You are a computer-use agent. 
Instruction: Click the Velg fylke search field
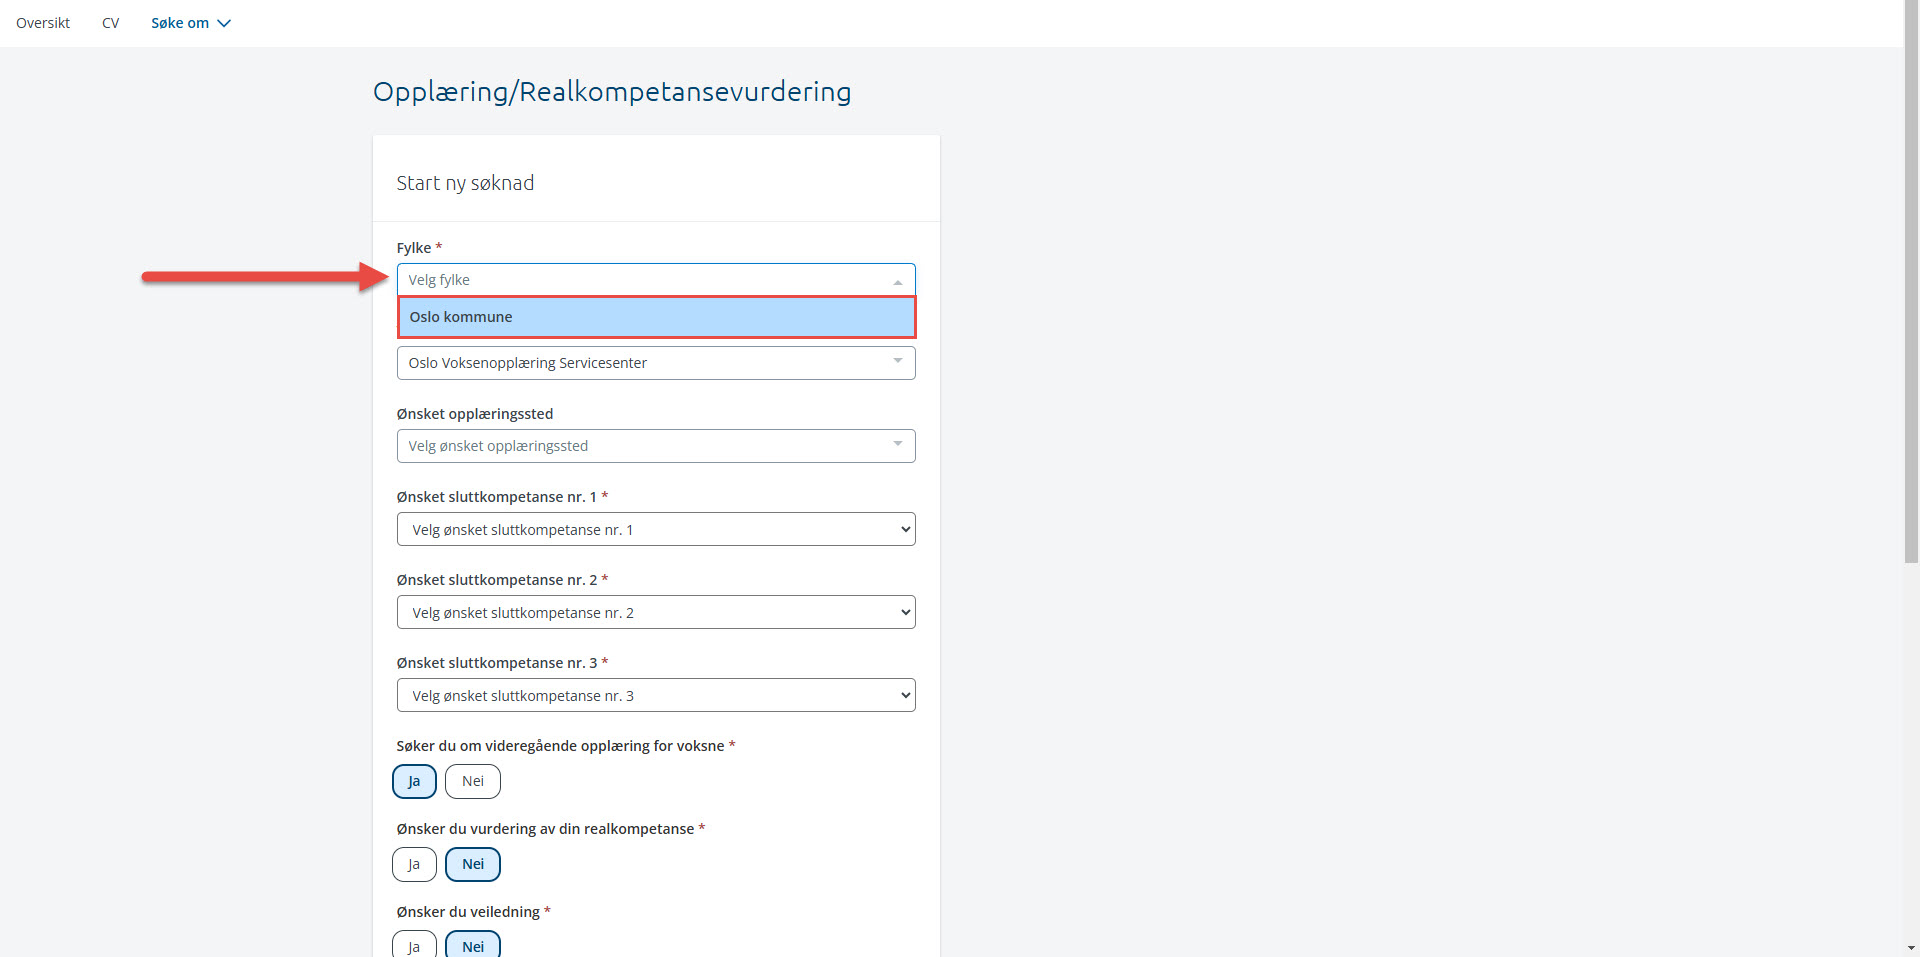640,280
